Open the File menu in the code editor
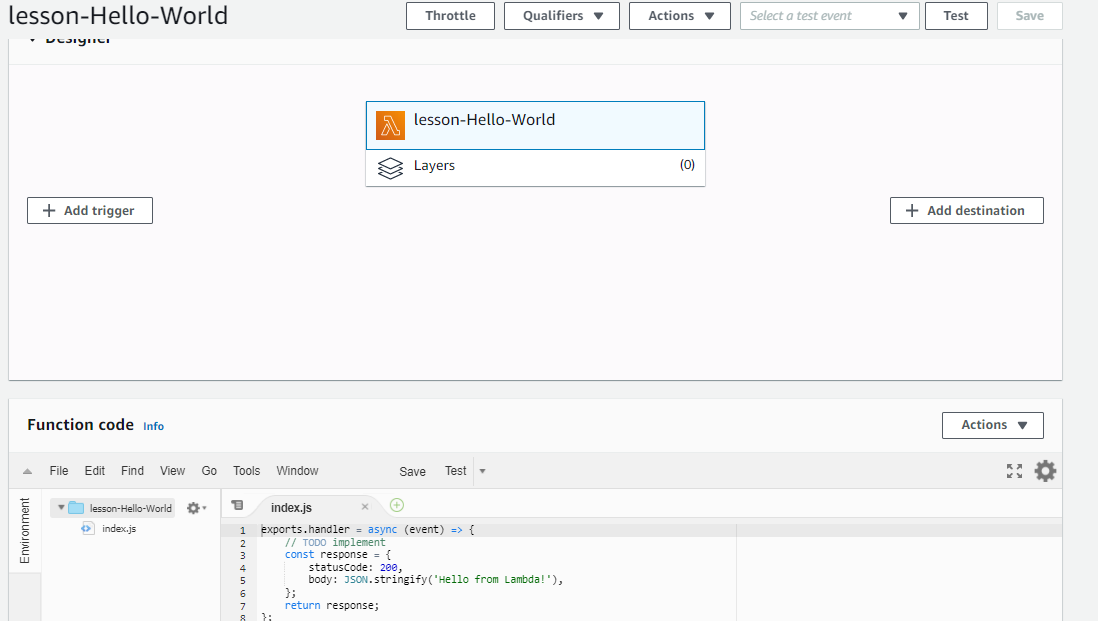Viewport: 1098px width, 621px height. coord(58,470)
